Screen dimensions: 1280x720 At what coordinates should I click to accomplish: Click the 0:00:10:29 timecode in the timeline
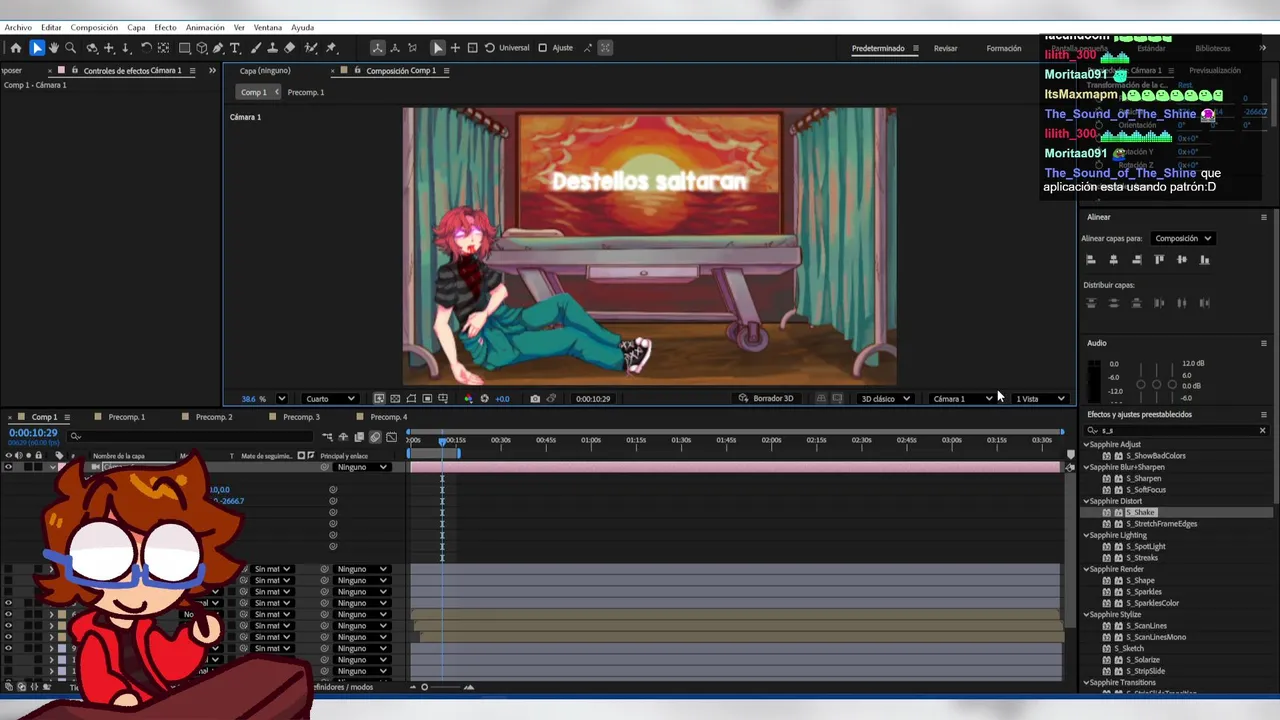33,433
